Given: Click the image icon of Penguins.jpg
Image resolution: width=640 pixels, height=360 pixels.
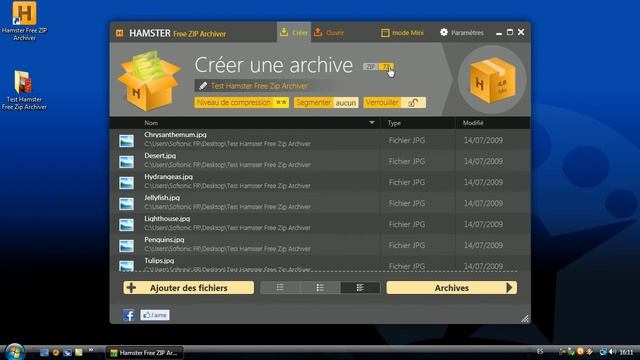Looking at the screenshot, I should pos(127,246).
